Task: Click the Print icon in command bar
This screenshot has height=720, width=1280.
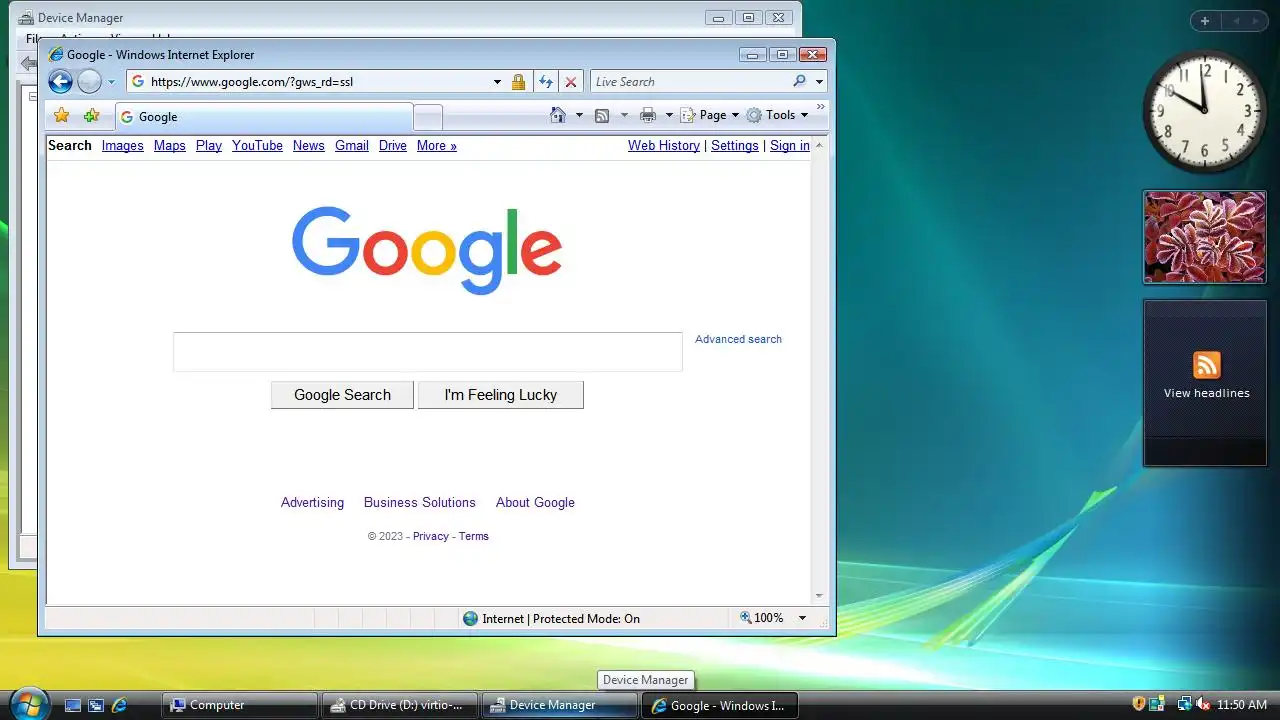Action: [x=648, y=115]
